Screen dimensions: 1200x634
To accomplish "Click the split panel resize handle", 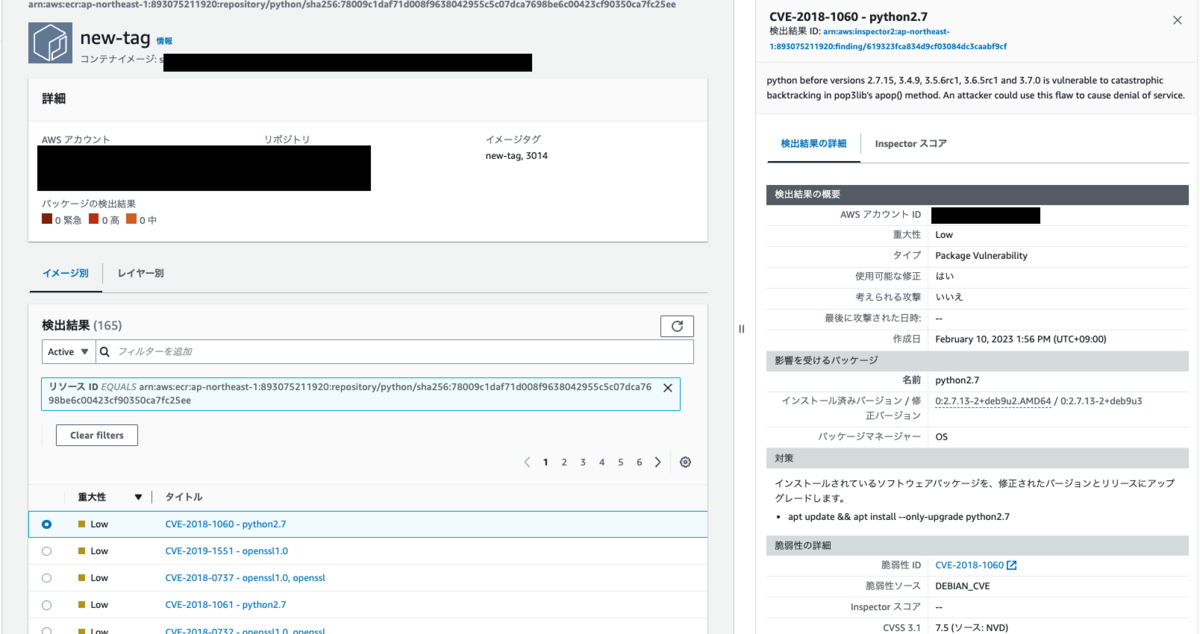I will tap(741, 329).
